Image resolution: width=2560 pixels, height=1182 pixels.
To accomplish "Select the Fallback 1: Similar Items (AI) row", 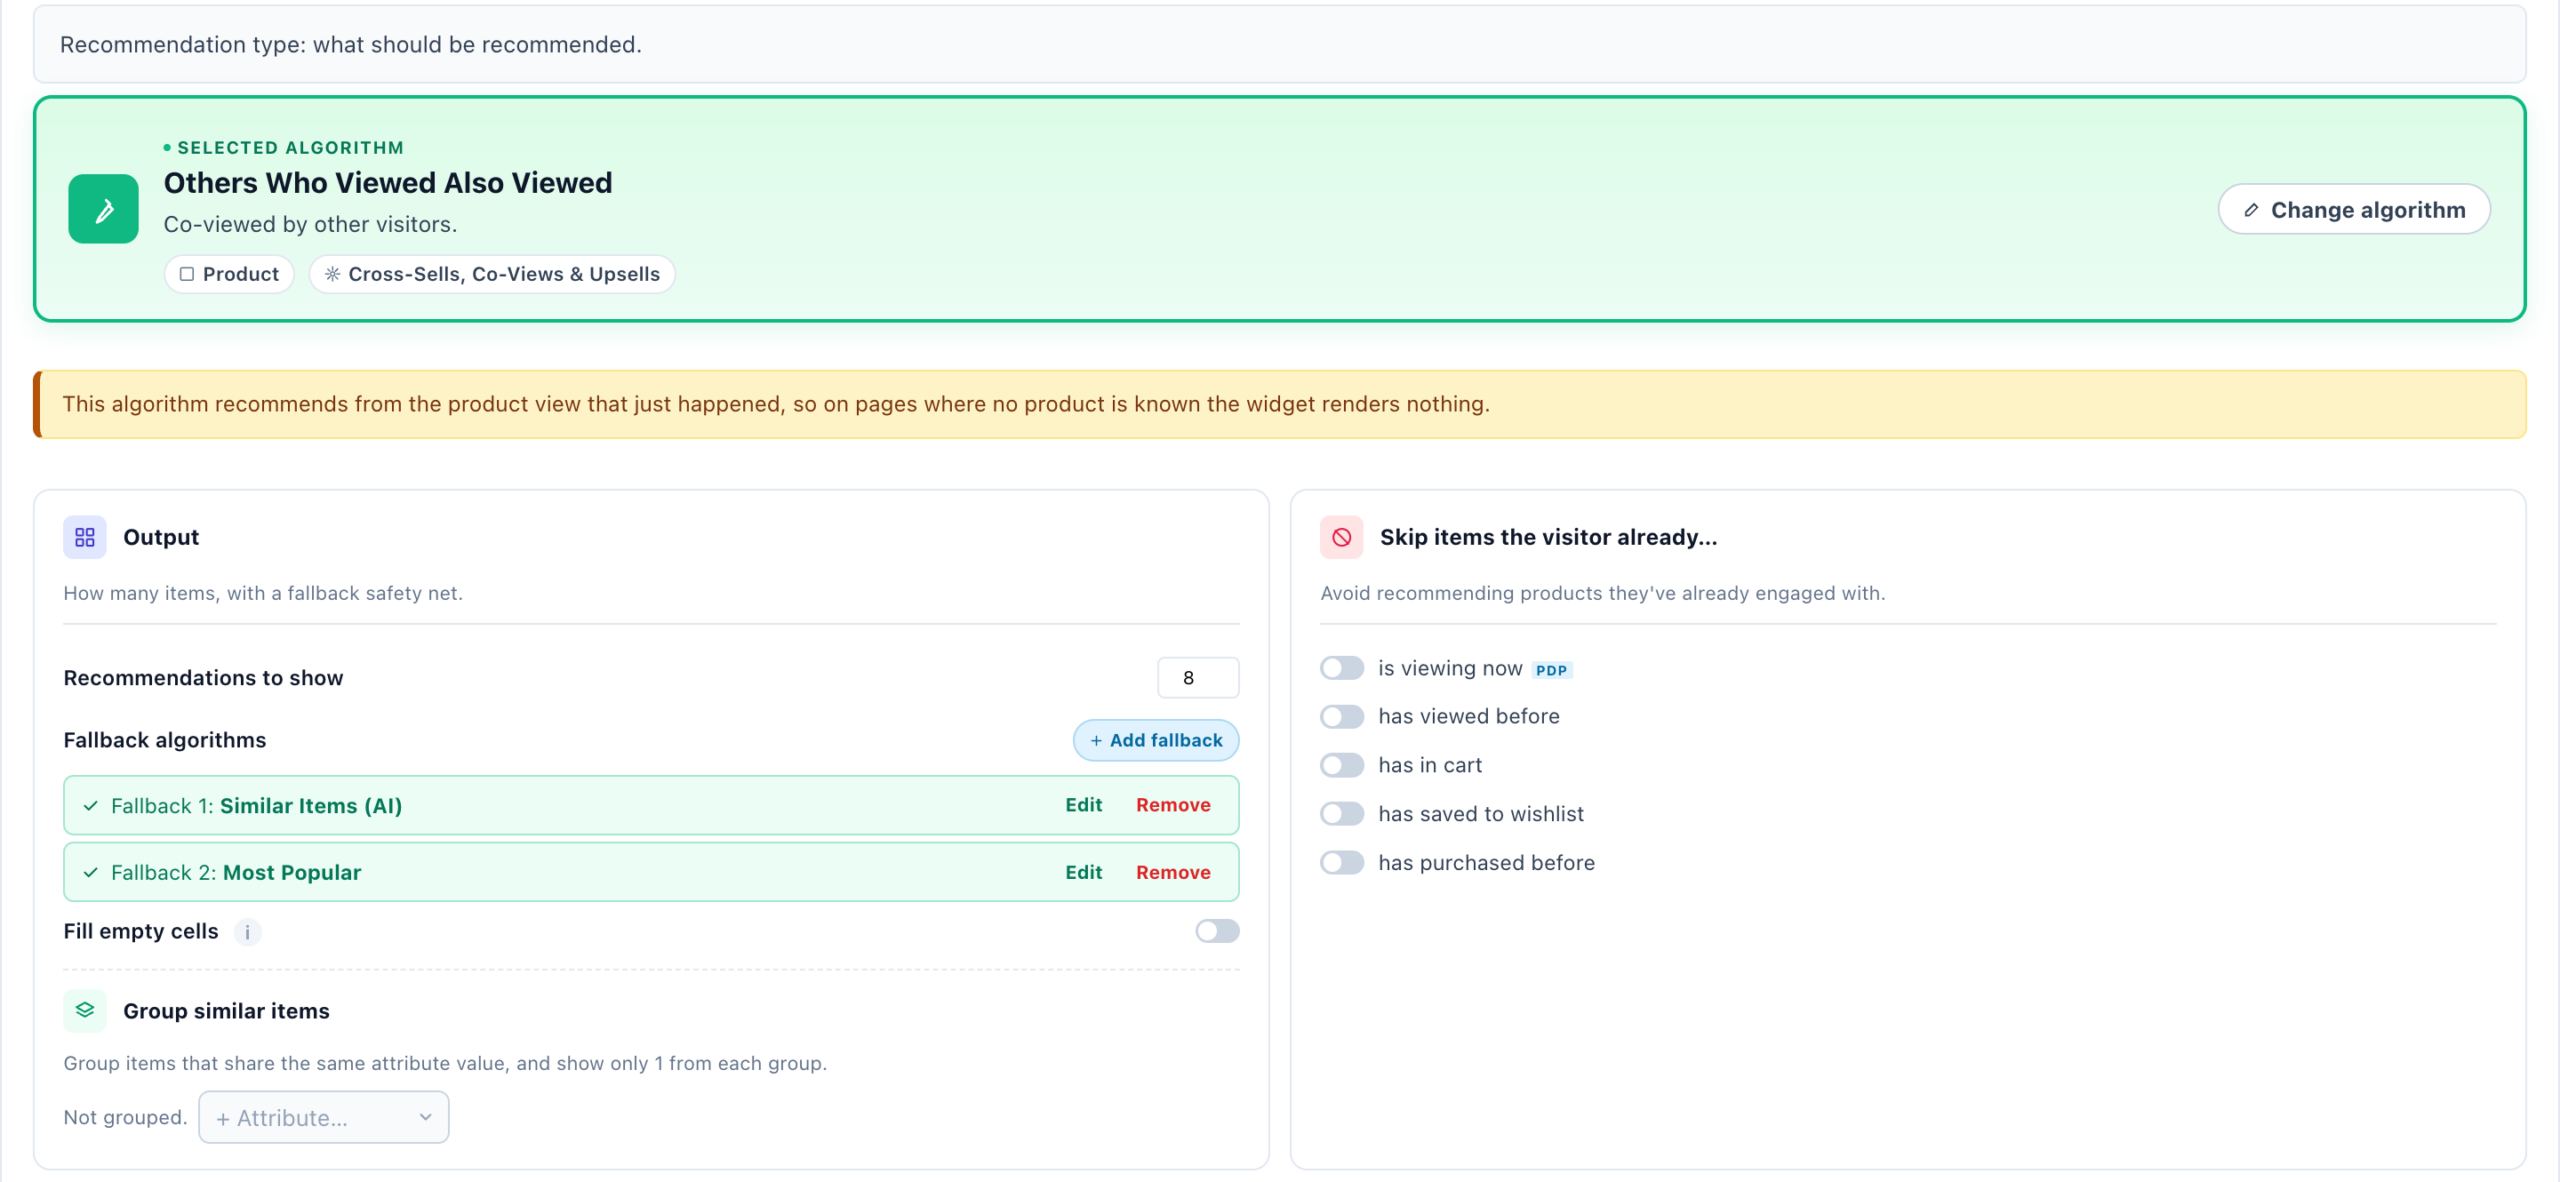I will pos(651,805).
